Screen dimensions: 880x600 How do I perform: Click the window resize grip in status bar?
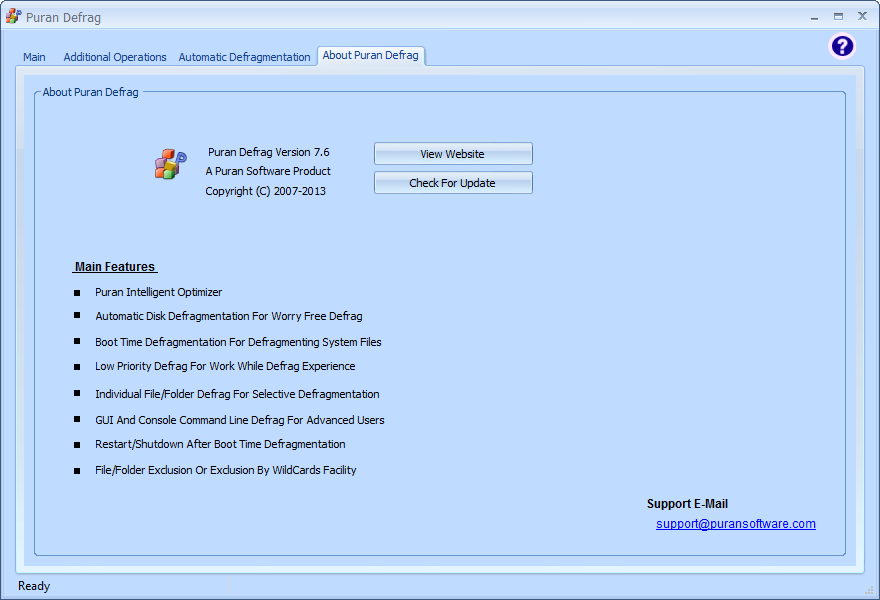click(869, 589)
